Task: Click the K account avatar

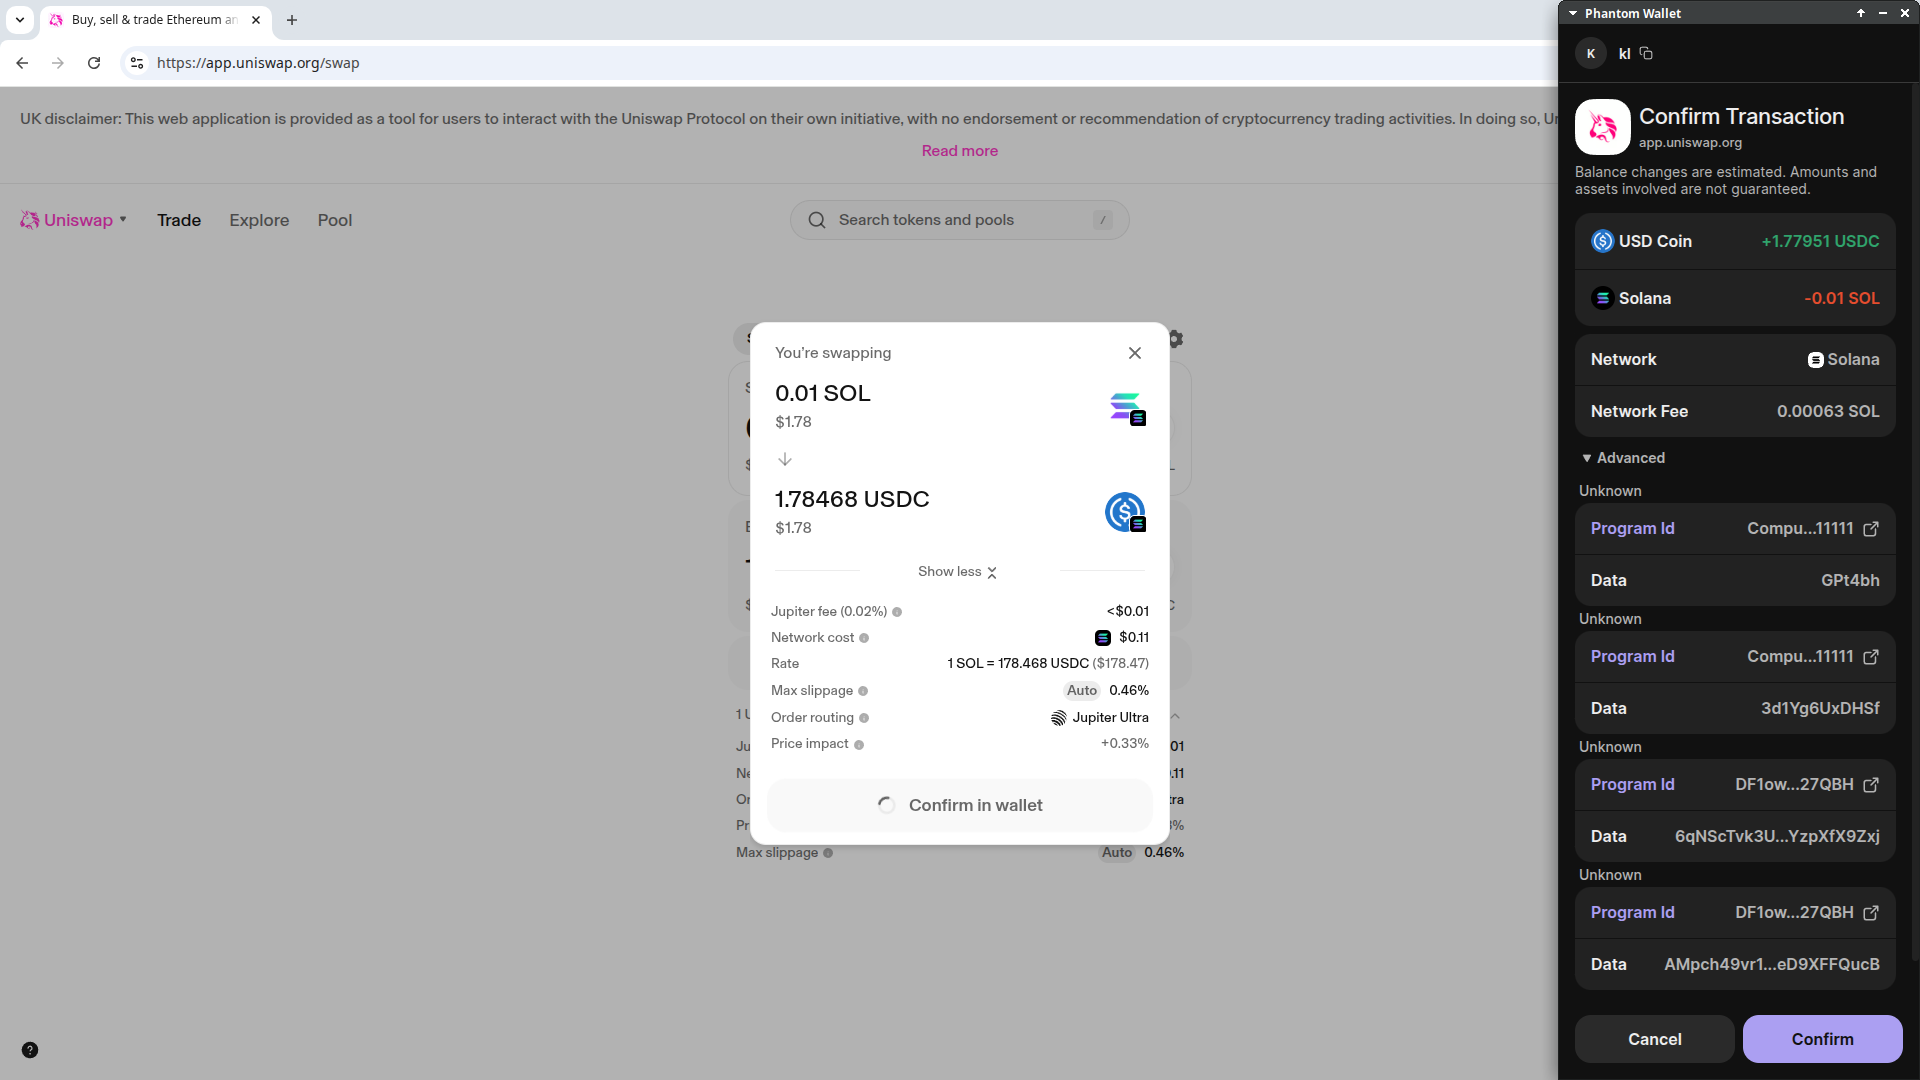Action: 1590,53
